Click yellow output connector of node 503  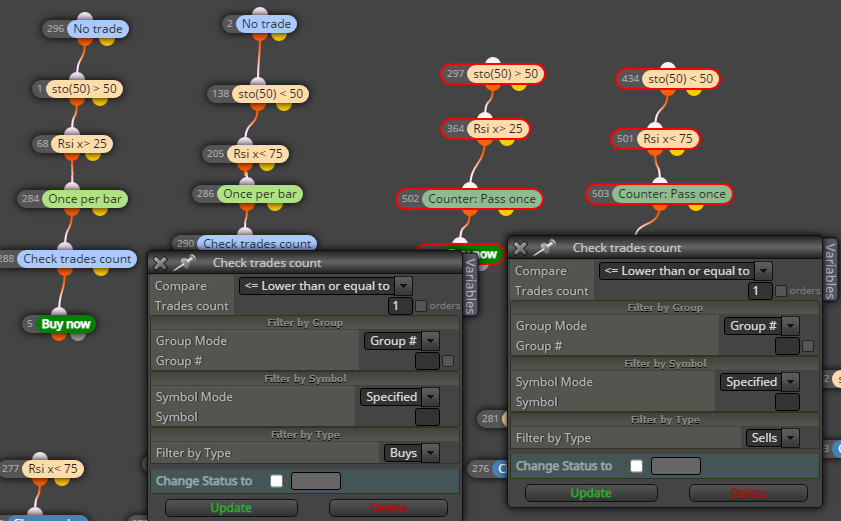[696, 206]
